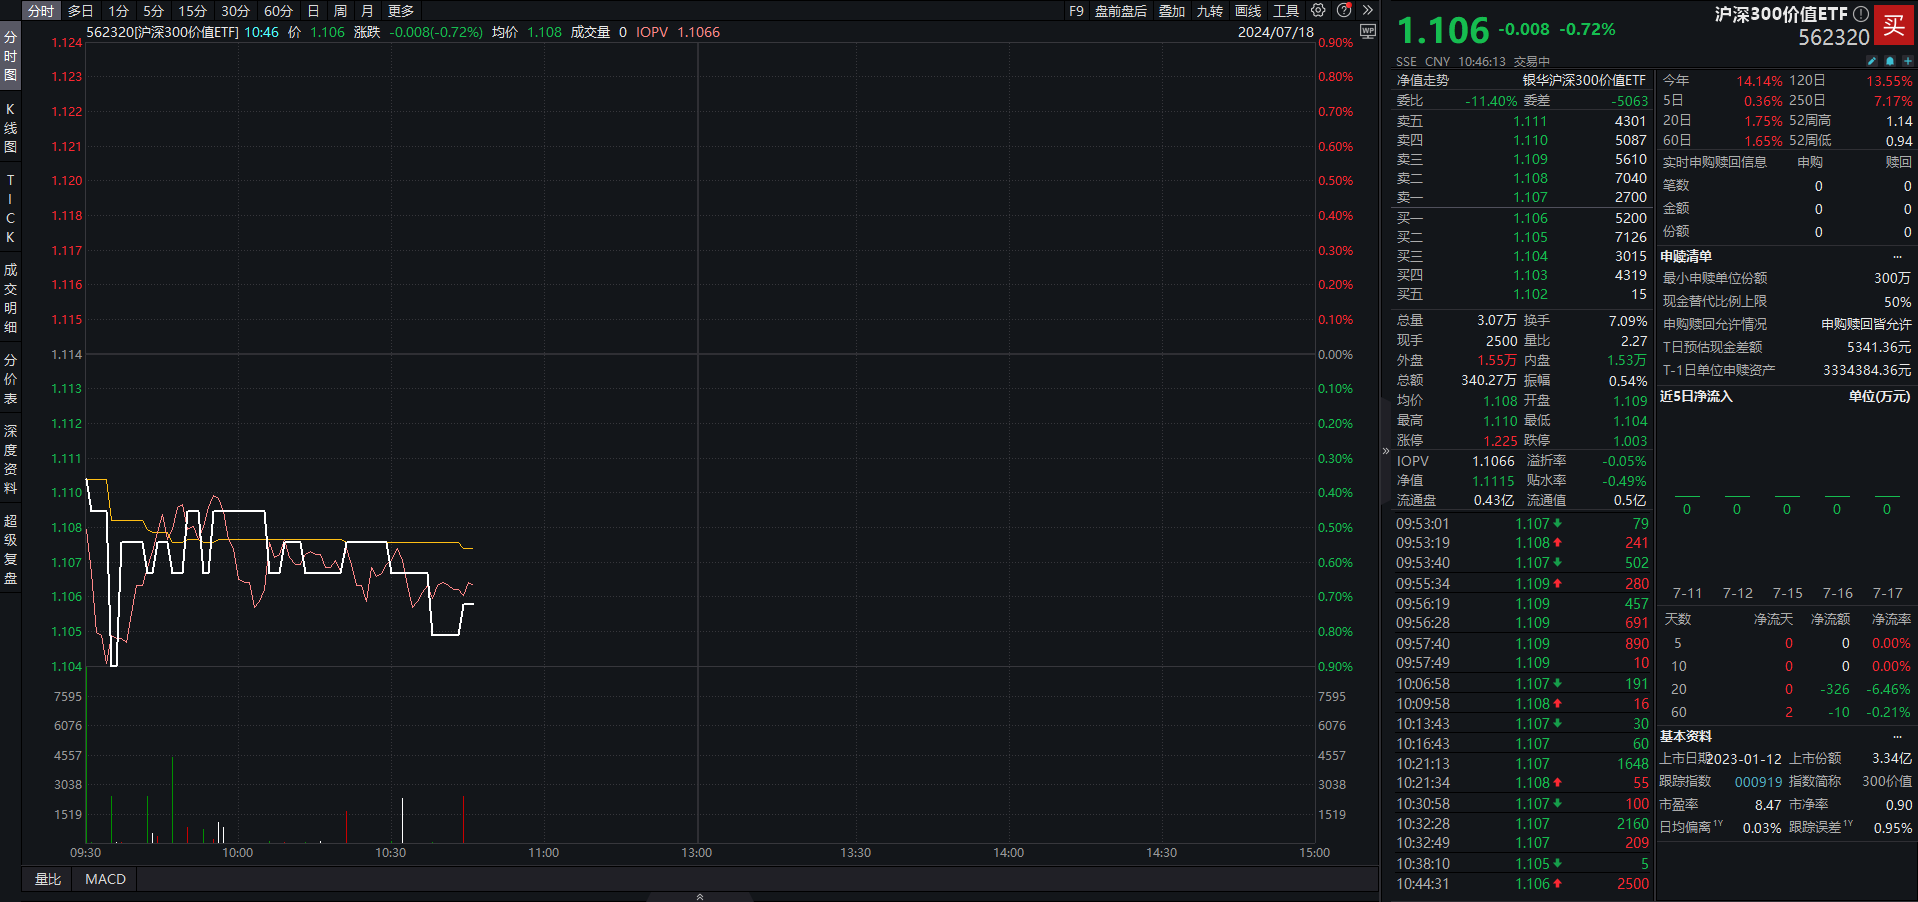Open the 更多 more periods dropdown
The image size is (1918, 902).
tap(401, 11)
